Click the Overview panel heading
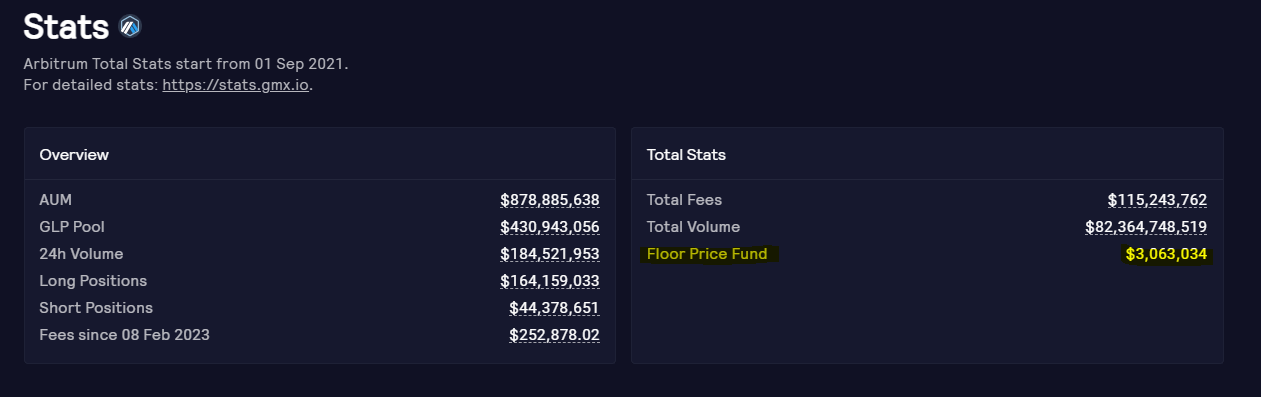Image resolution: width=1261 pixels, height=397 pixels. coord(74,155)
